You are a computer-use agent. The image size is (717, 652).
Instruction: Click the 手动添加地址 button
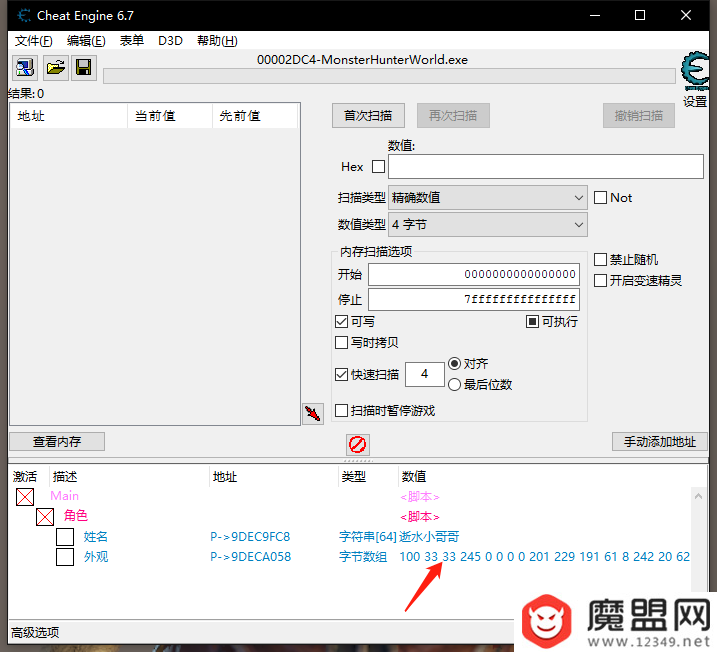tap(660, 442)
